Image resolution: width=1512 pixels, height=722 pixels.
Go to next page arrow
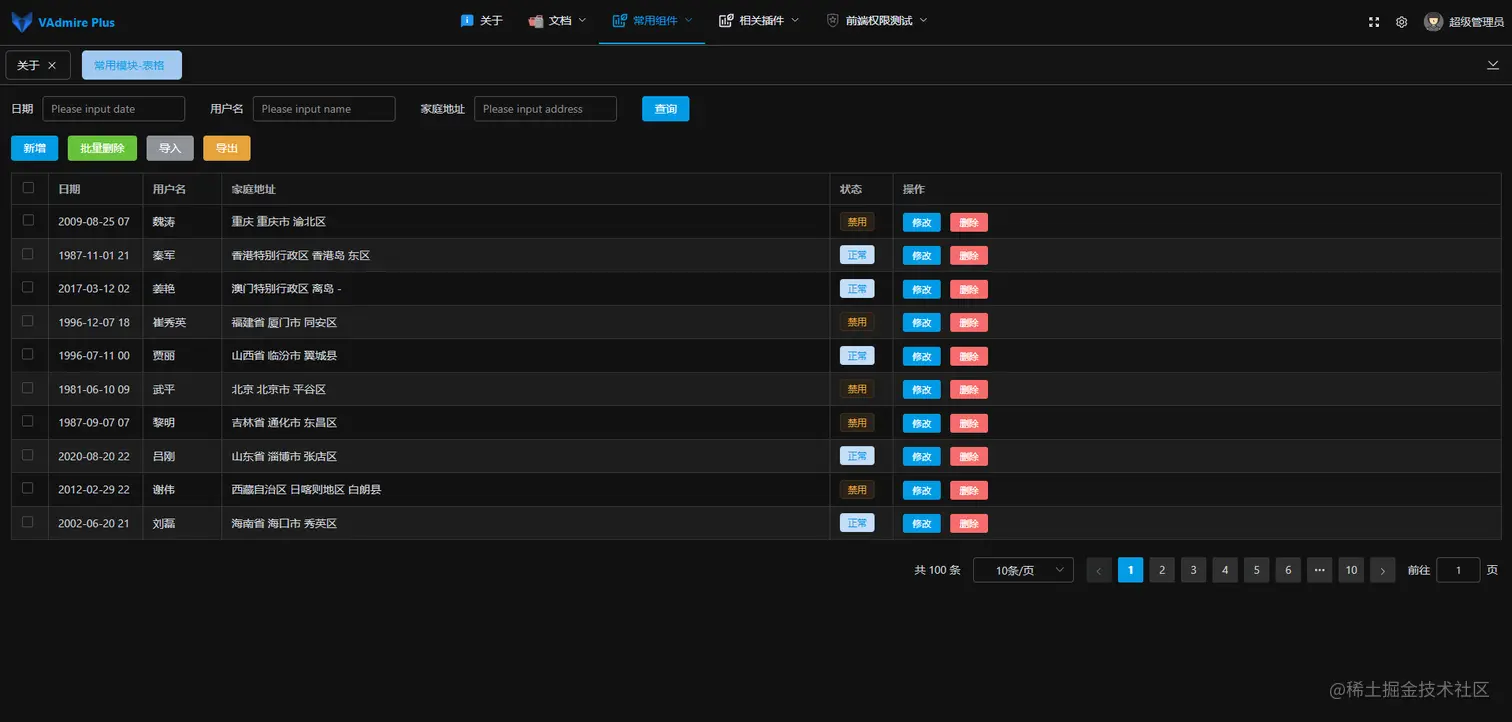coord(1383,570)
